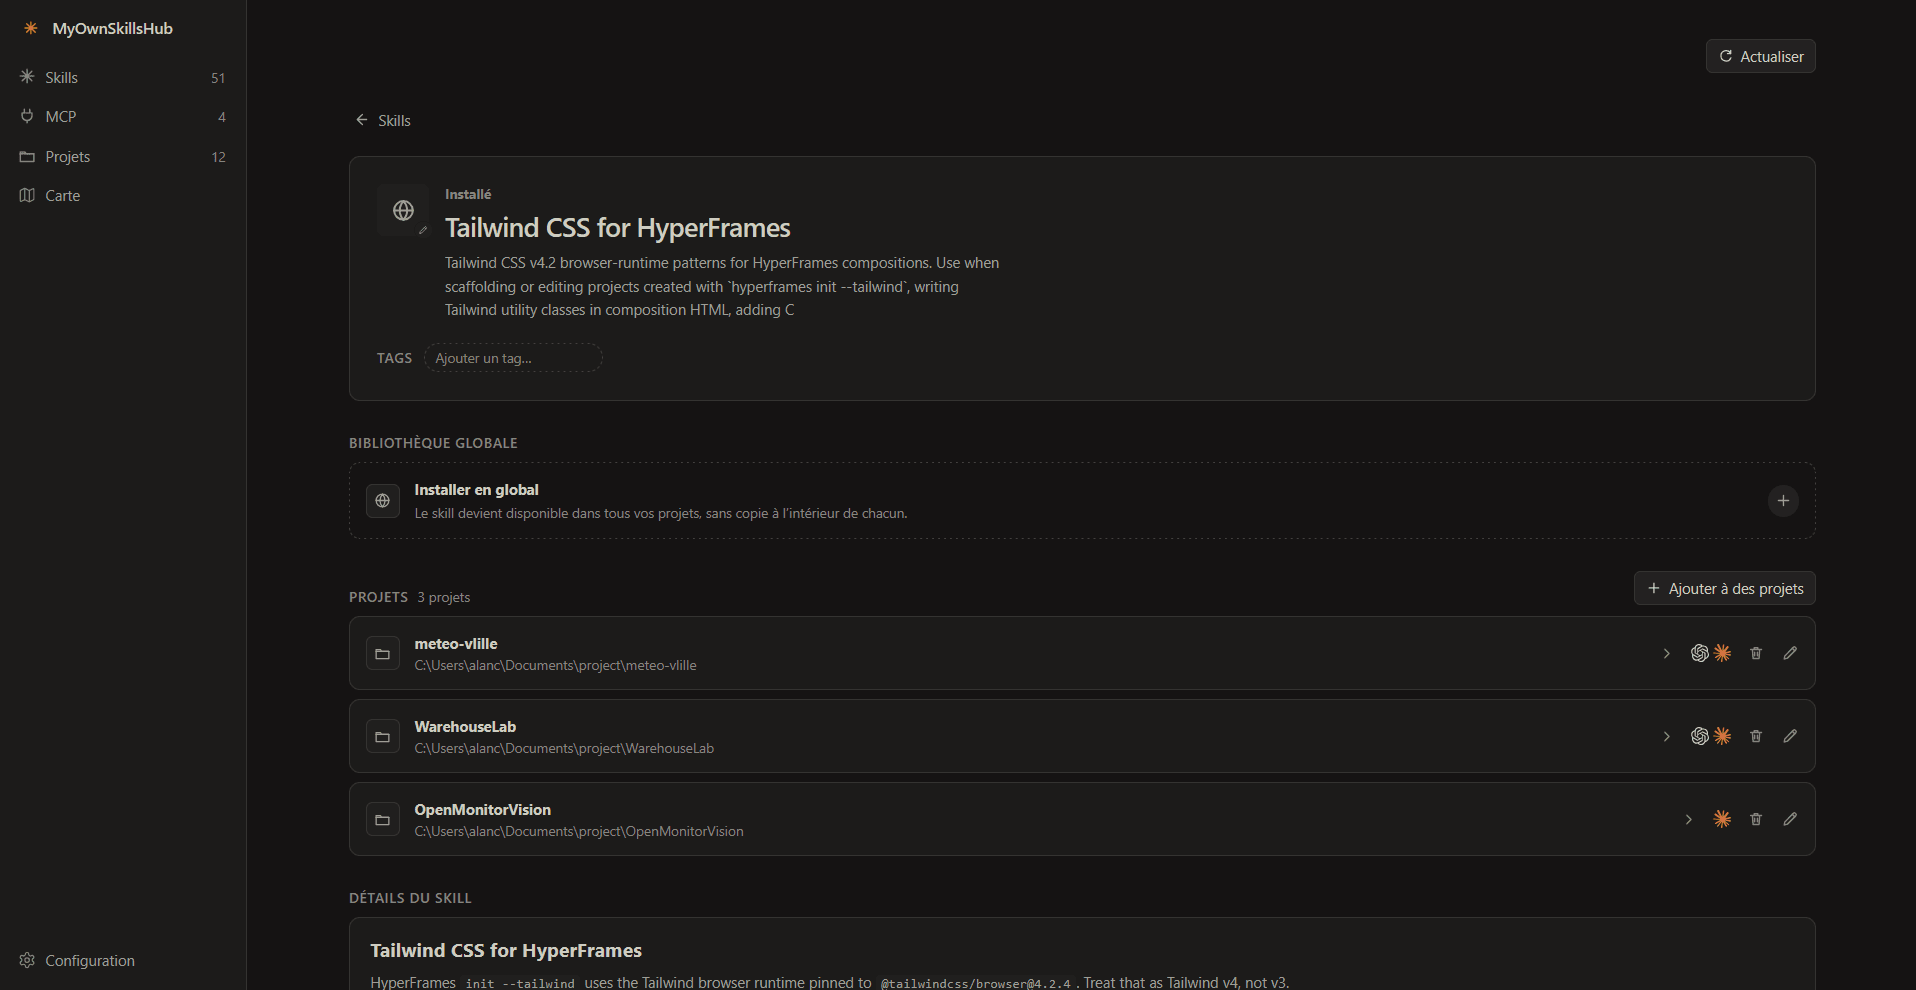
Task: Click the 'DÉTAILS DU SKILL' section heading
Action: tap(410, 898)
